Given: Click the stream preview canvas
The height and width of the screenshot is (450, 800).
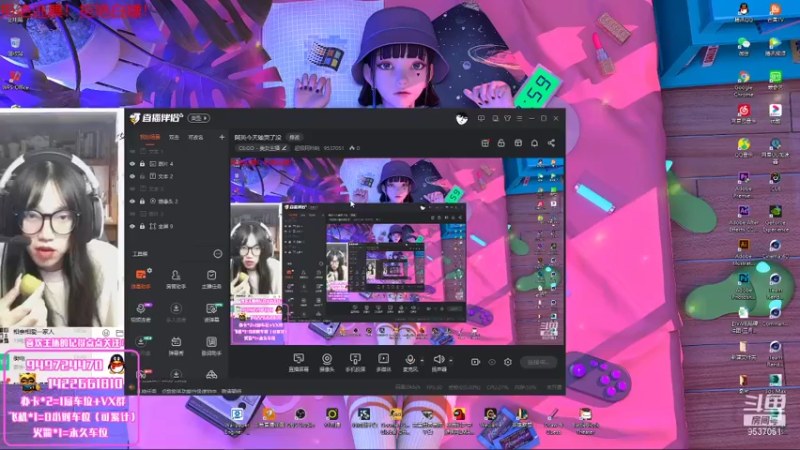Looking at the screenshot, I should (397, 251).
